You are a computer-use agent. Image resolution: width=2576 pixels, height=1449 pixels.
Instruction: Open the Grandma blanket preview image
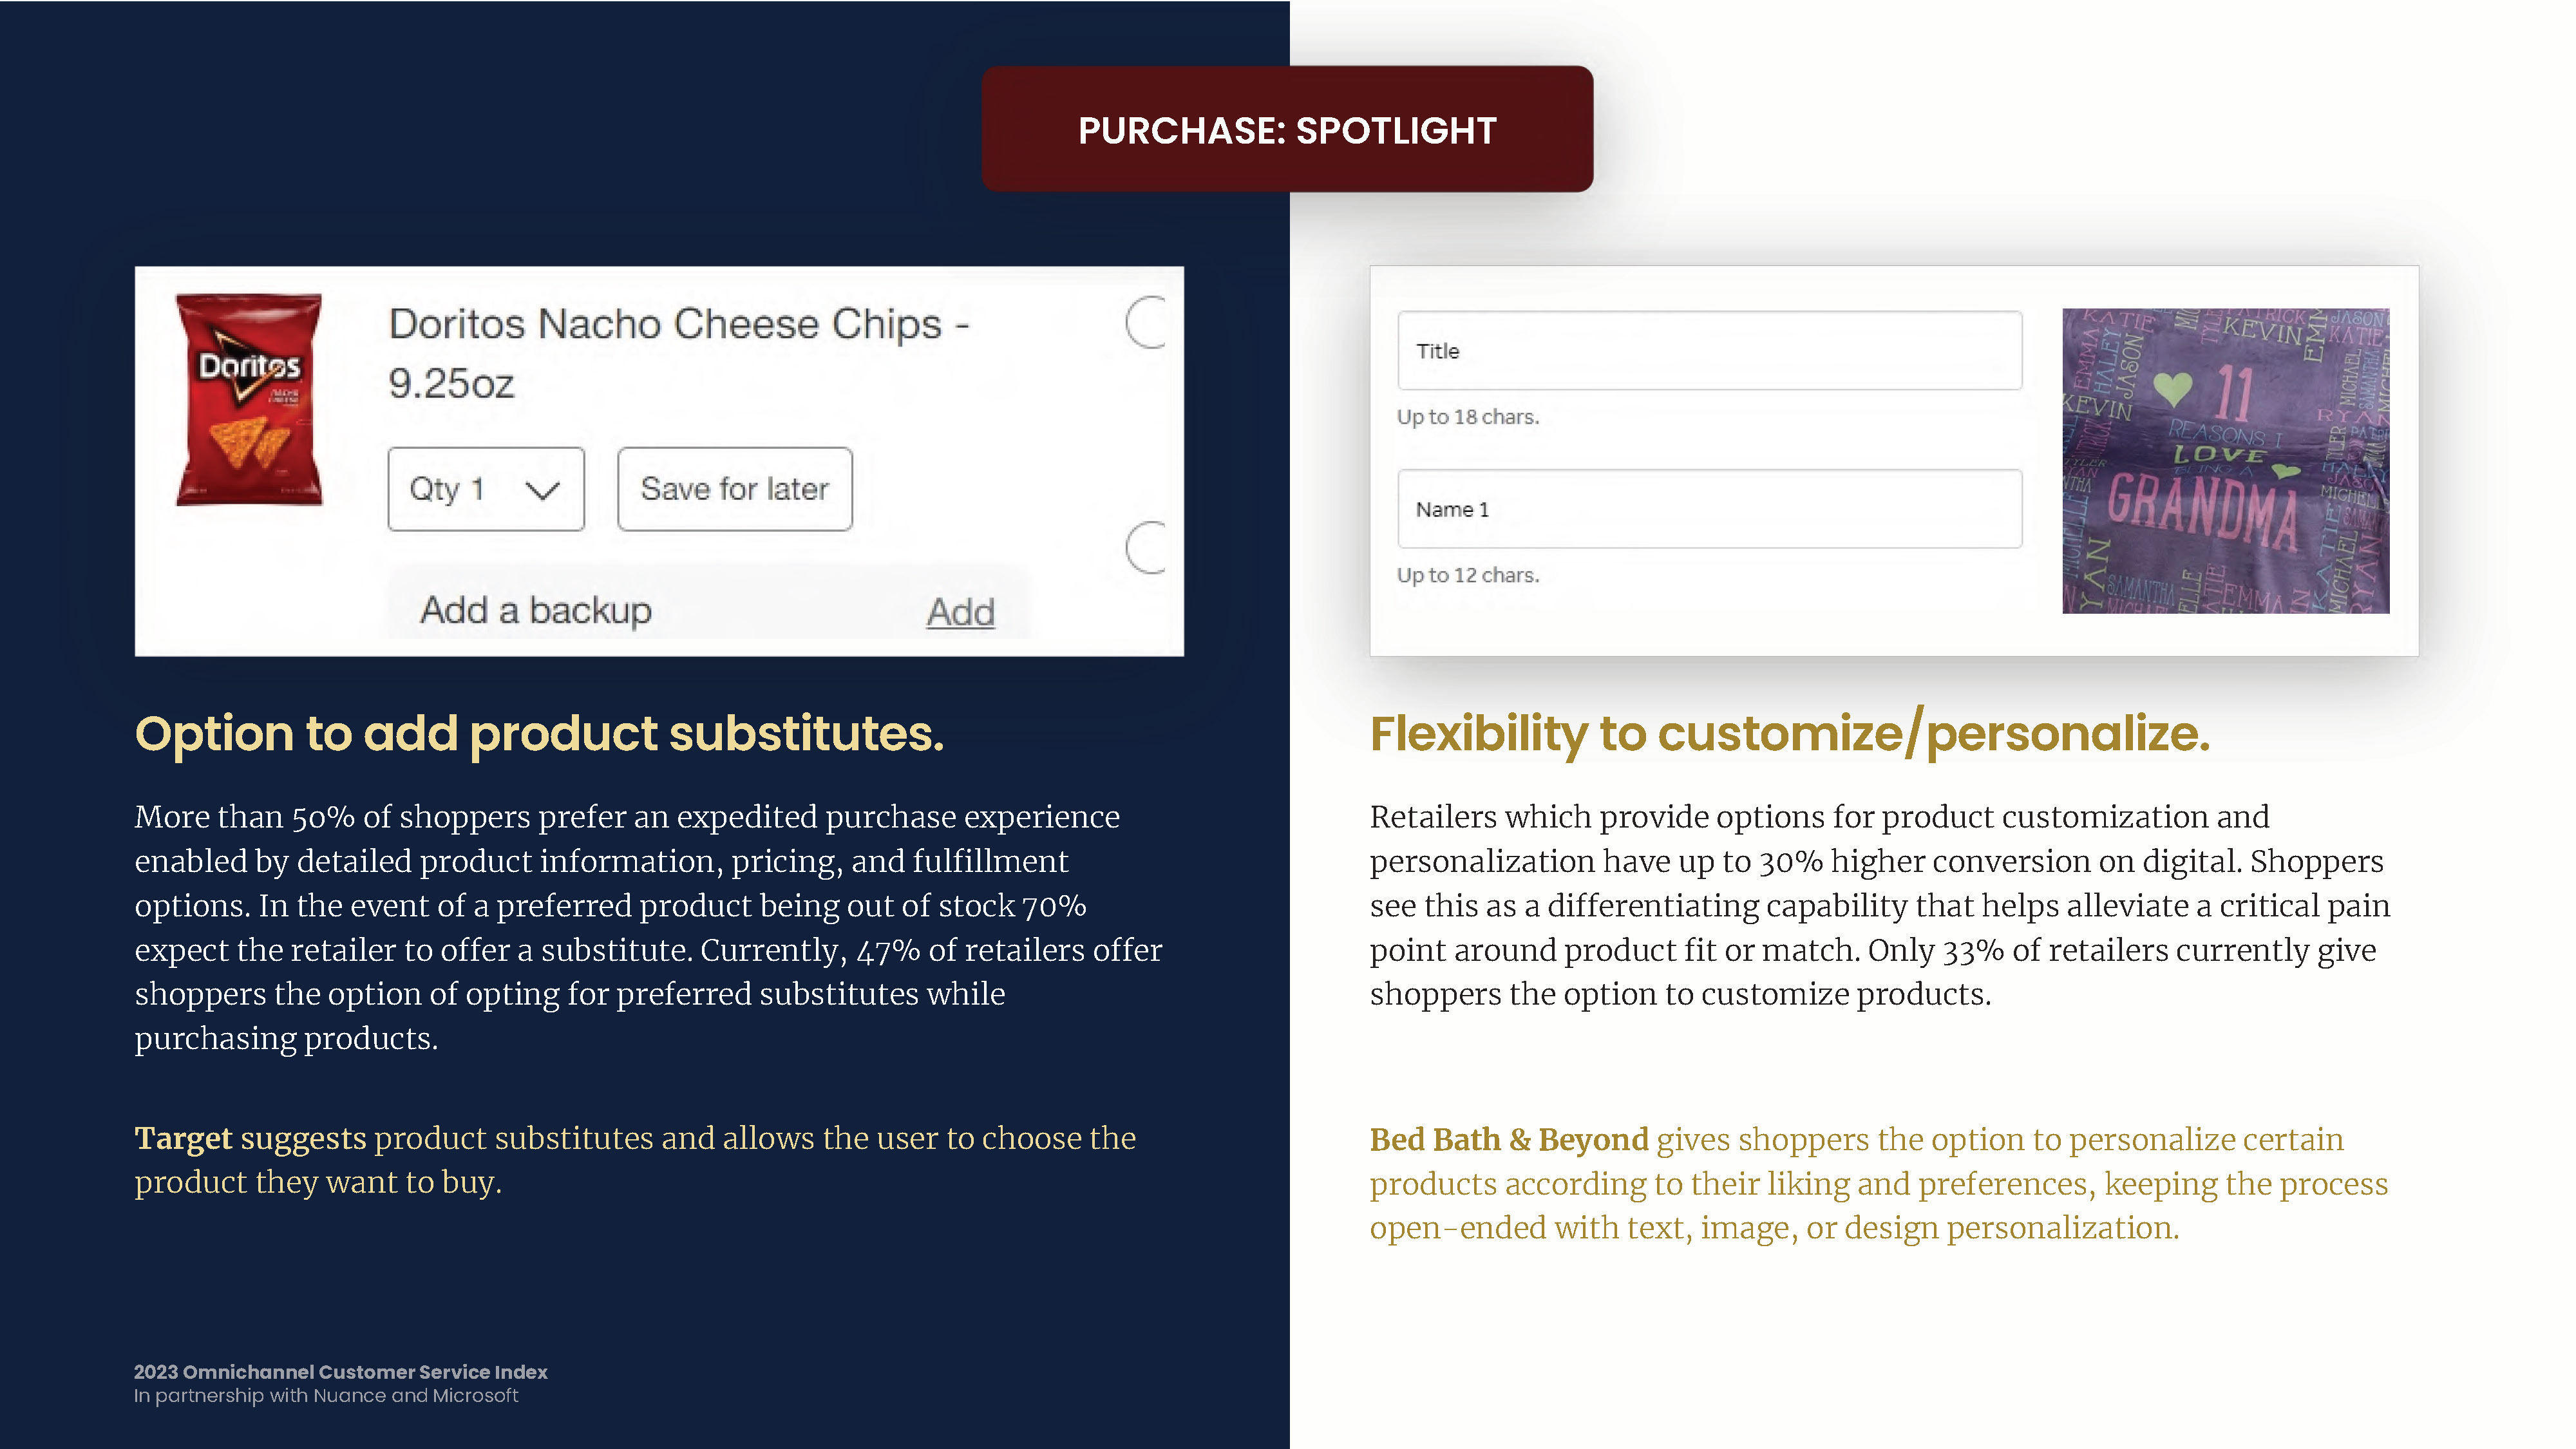pos(2226,461)
